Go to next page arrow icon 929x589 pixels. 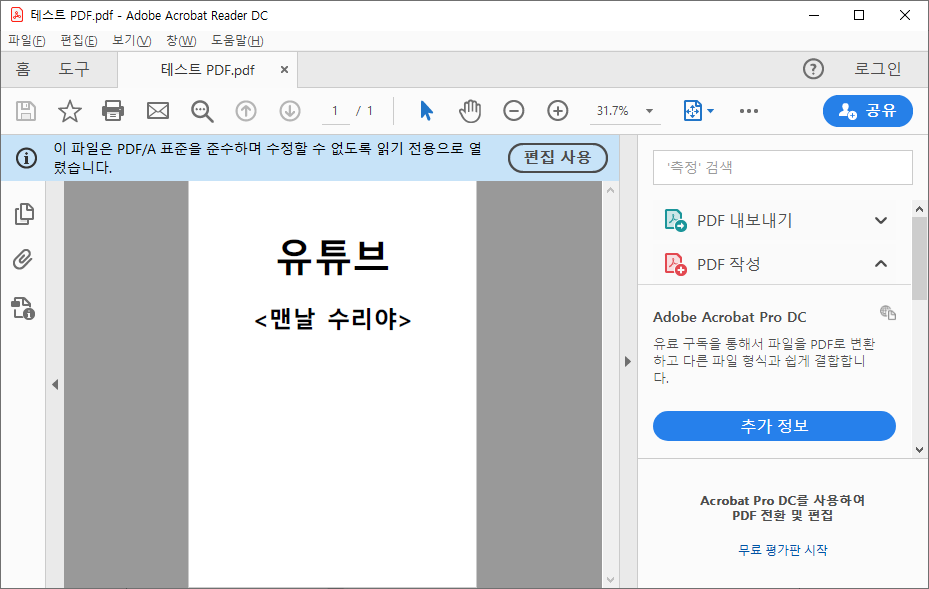(x=290, y=111)
